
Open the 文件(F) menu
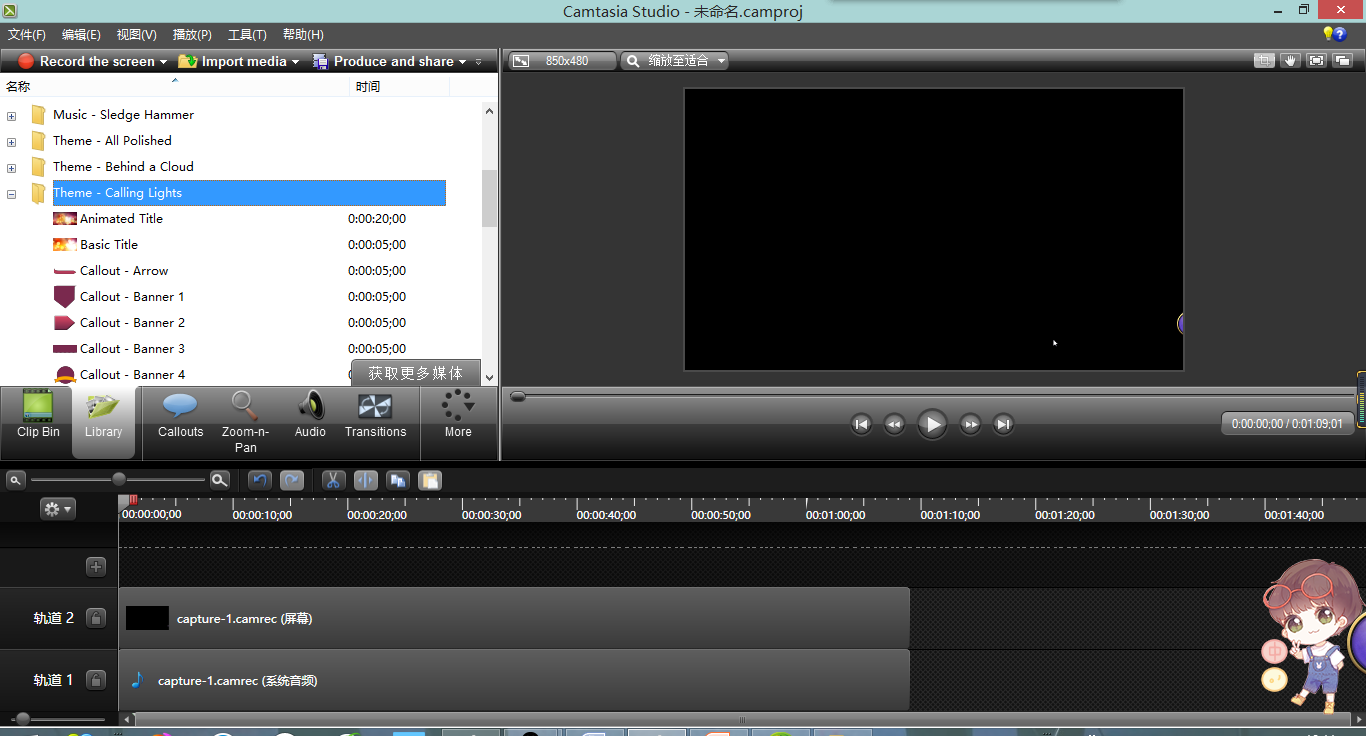tap(27, 35)
